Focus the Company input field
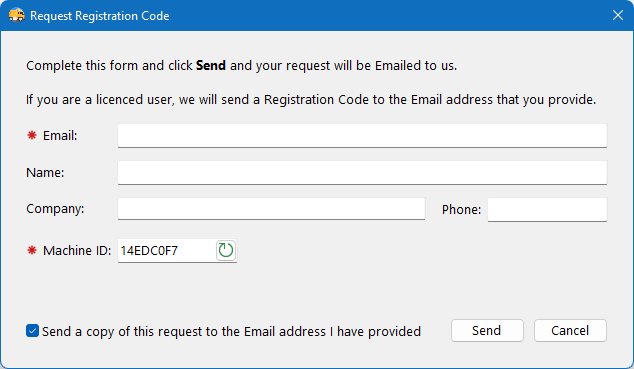Image resolution: width=634 pixels, height=369 pixels. point(271,209)
